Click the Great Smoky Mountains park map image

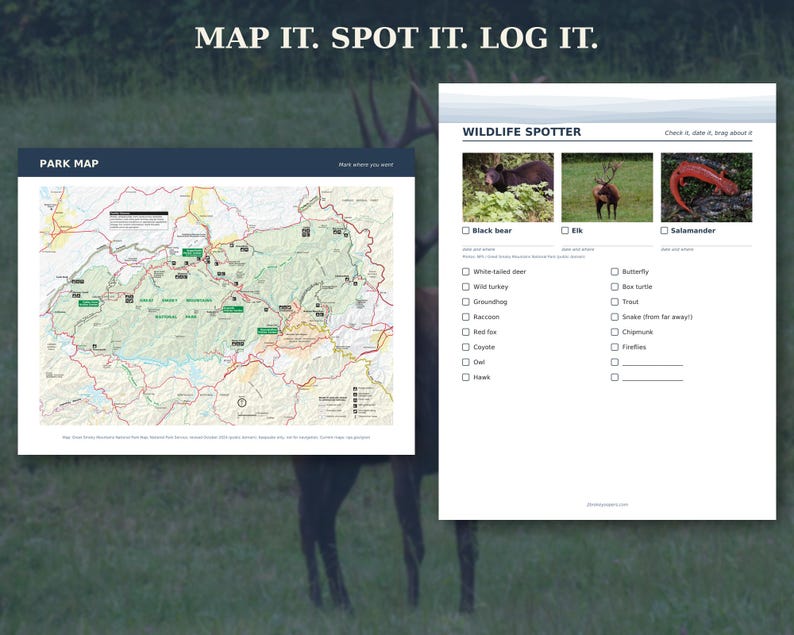tap(216, 306)
